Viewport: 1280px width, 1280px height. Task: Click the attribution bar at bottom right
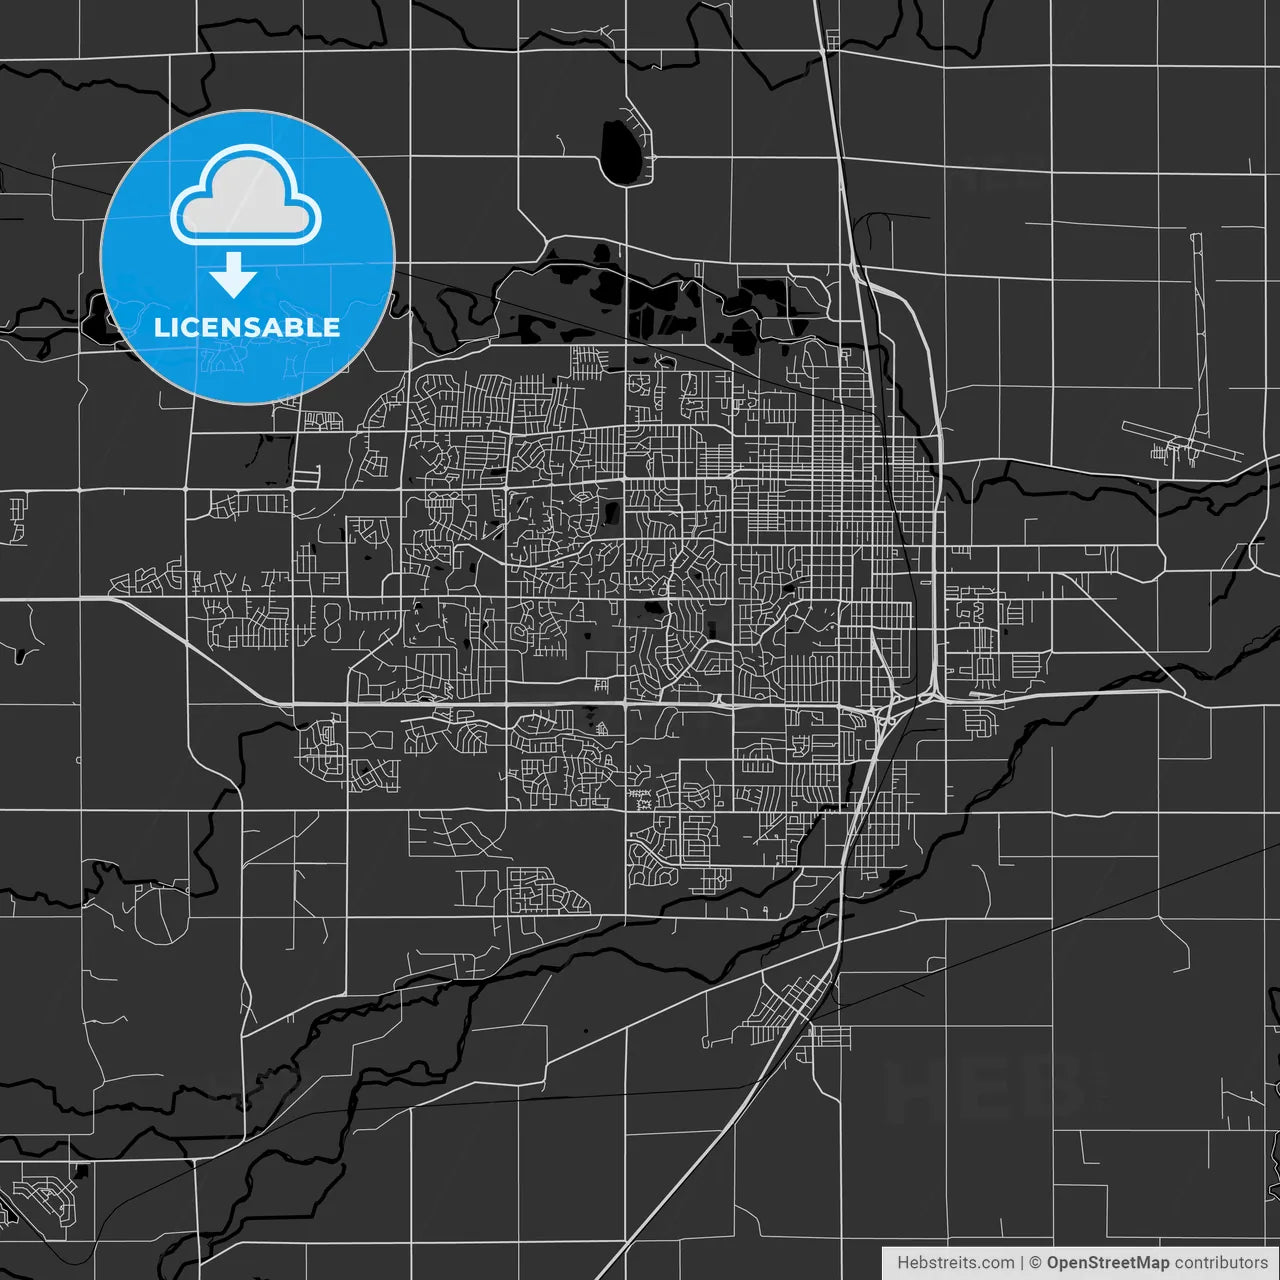coord(1080,1263)
